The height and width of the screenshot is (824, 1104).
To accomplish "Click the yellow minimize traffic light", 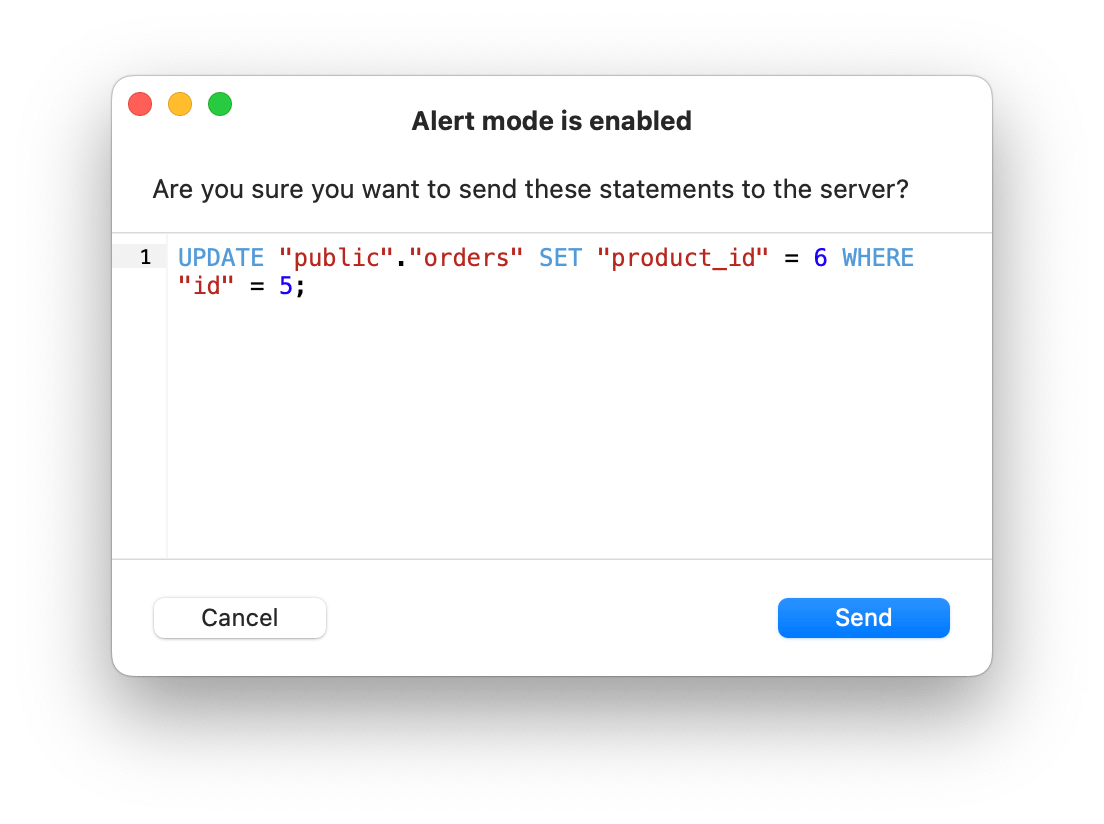I will pyautogui.click(x=180, y=104).
